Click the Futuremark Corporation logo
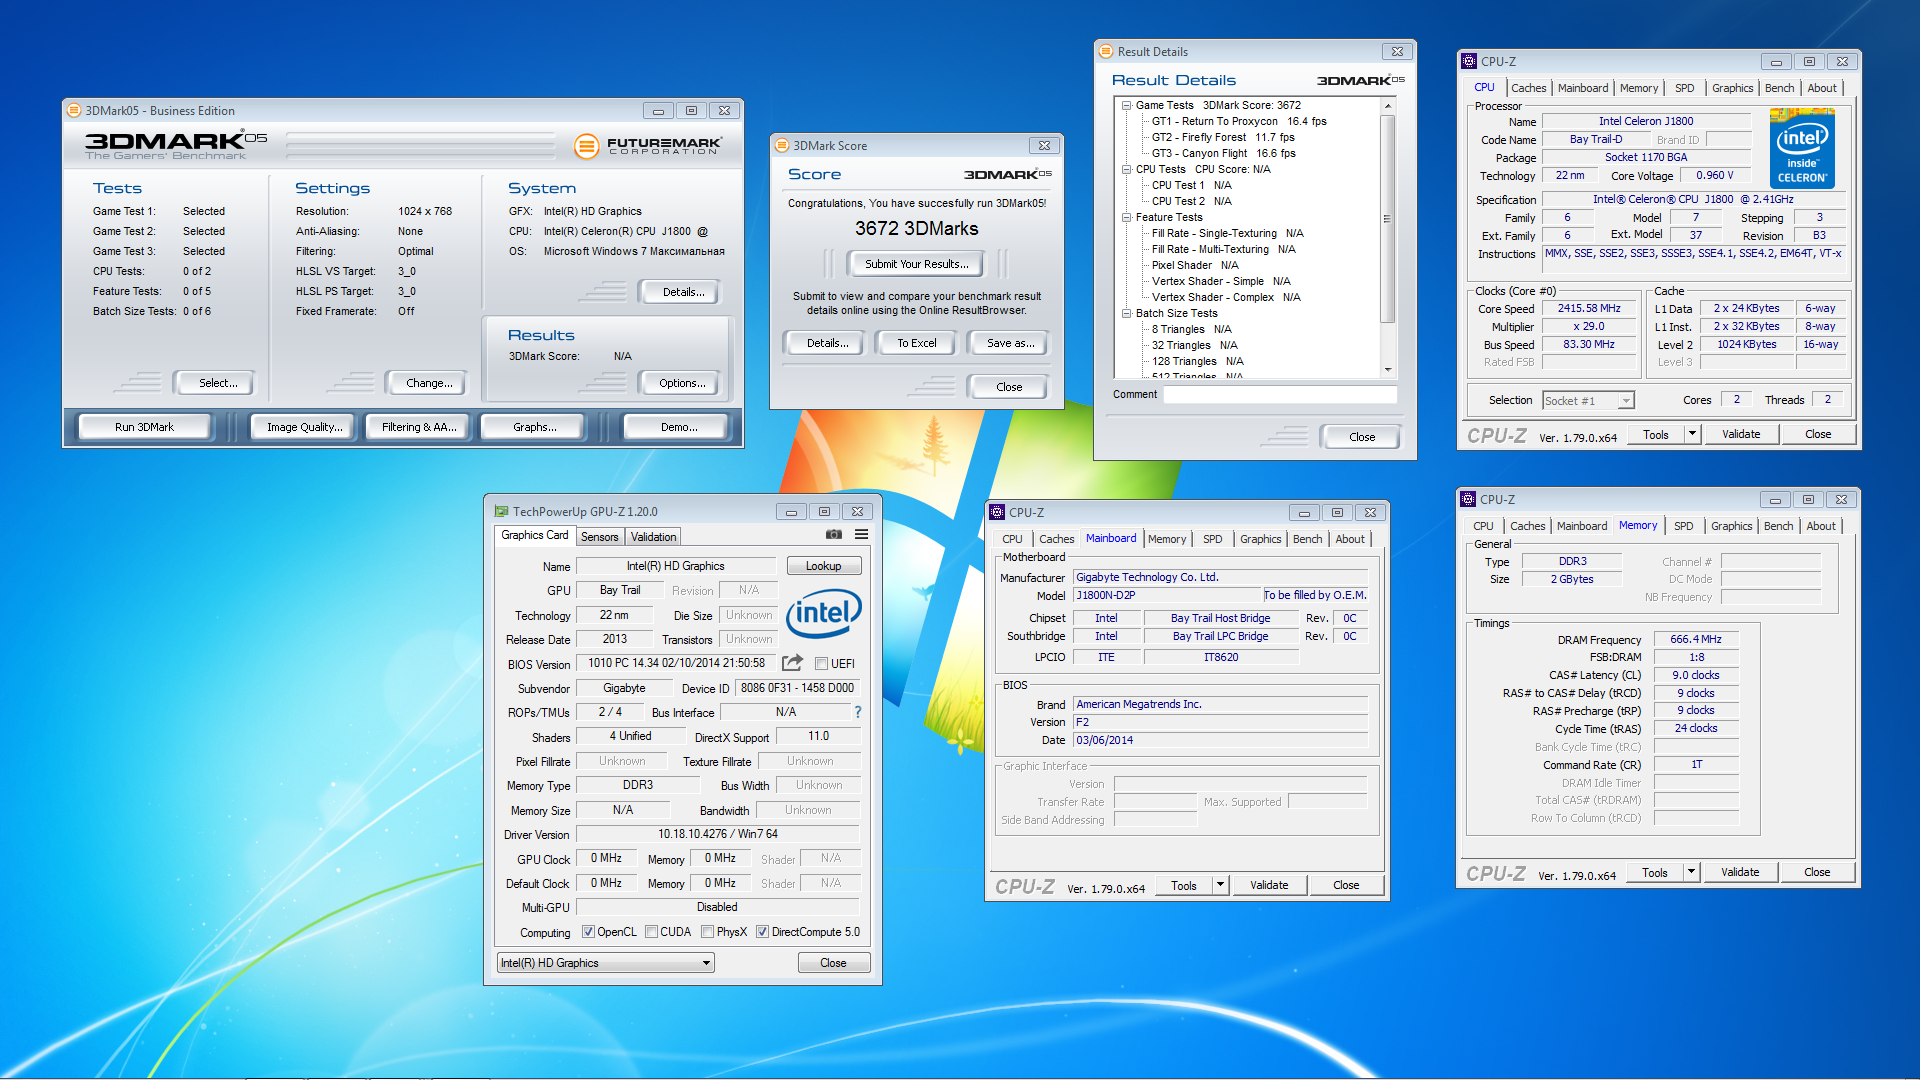Screen dimensions: 1920x1080 click(x=648, y=146)
